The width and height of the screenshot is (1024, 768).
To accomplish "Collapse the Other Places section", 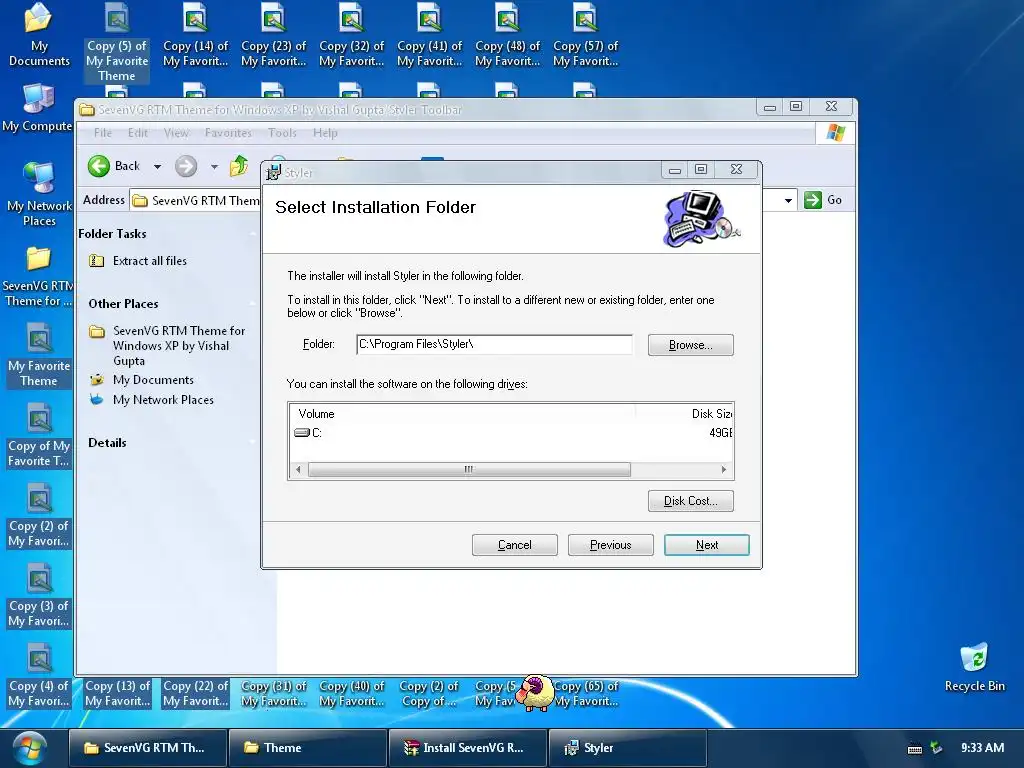I will point(252,304).
